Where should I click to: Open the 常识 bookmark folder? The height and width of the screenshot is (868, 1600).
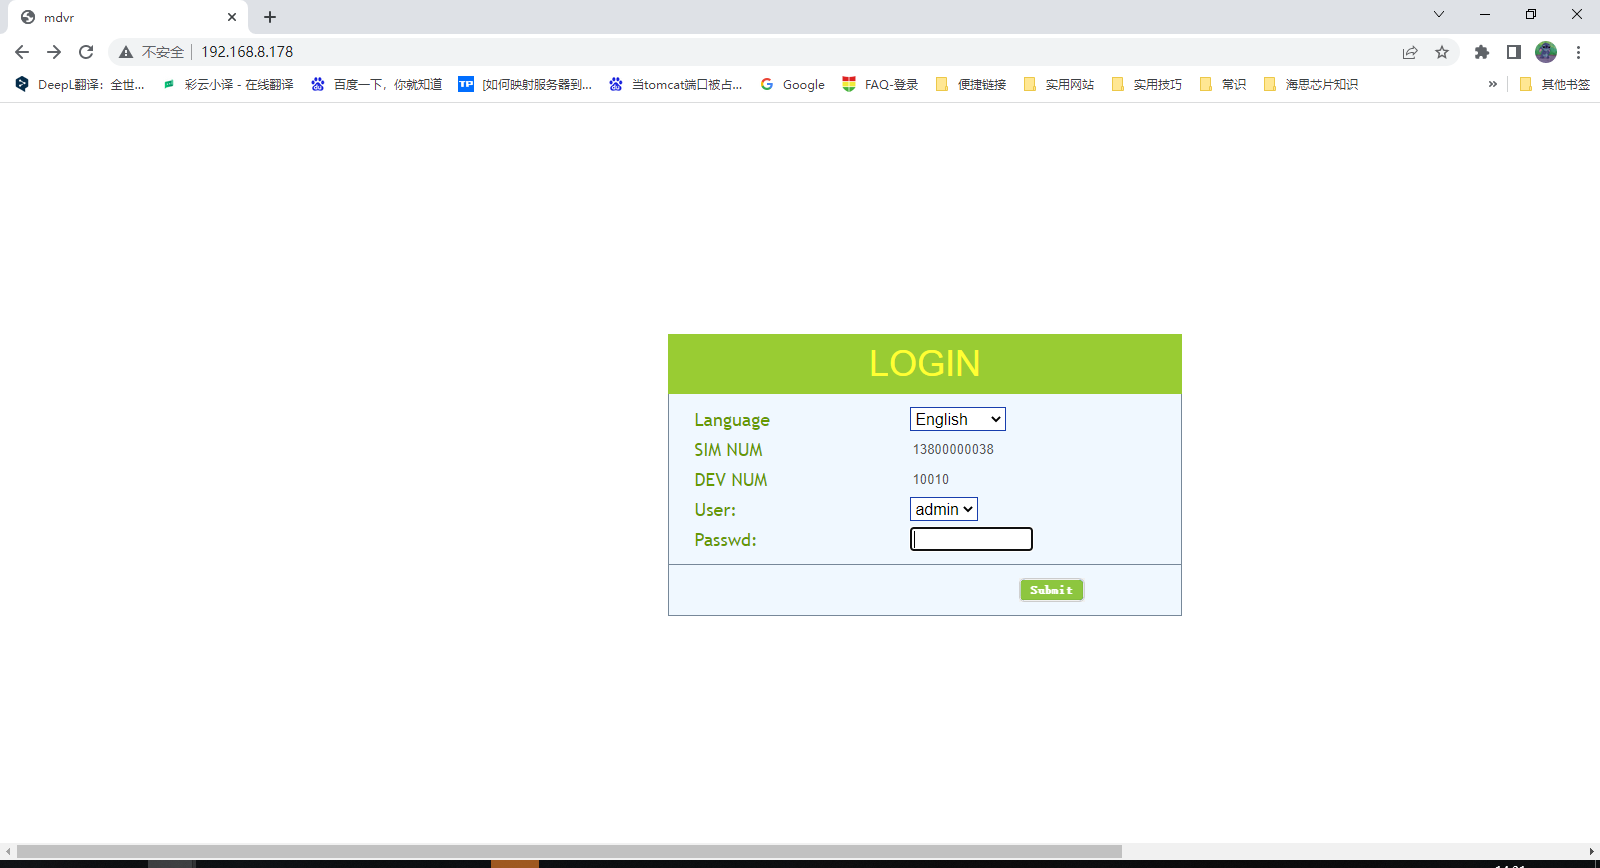1223,85
